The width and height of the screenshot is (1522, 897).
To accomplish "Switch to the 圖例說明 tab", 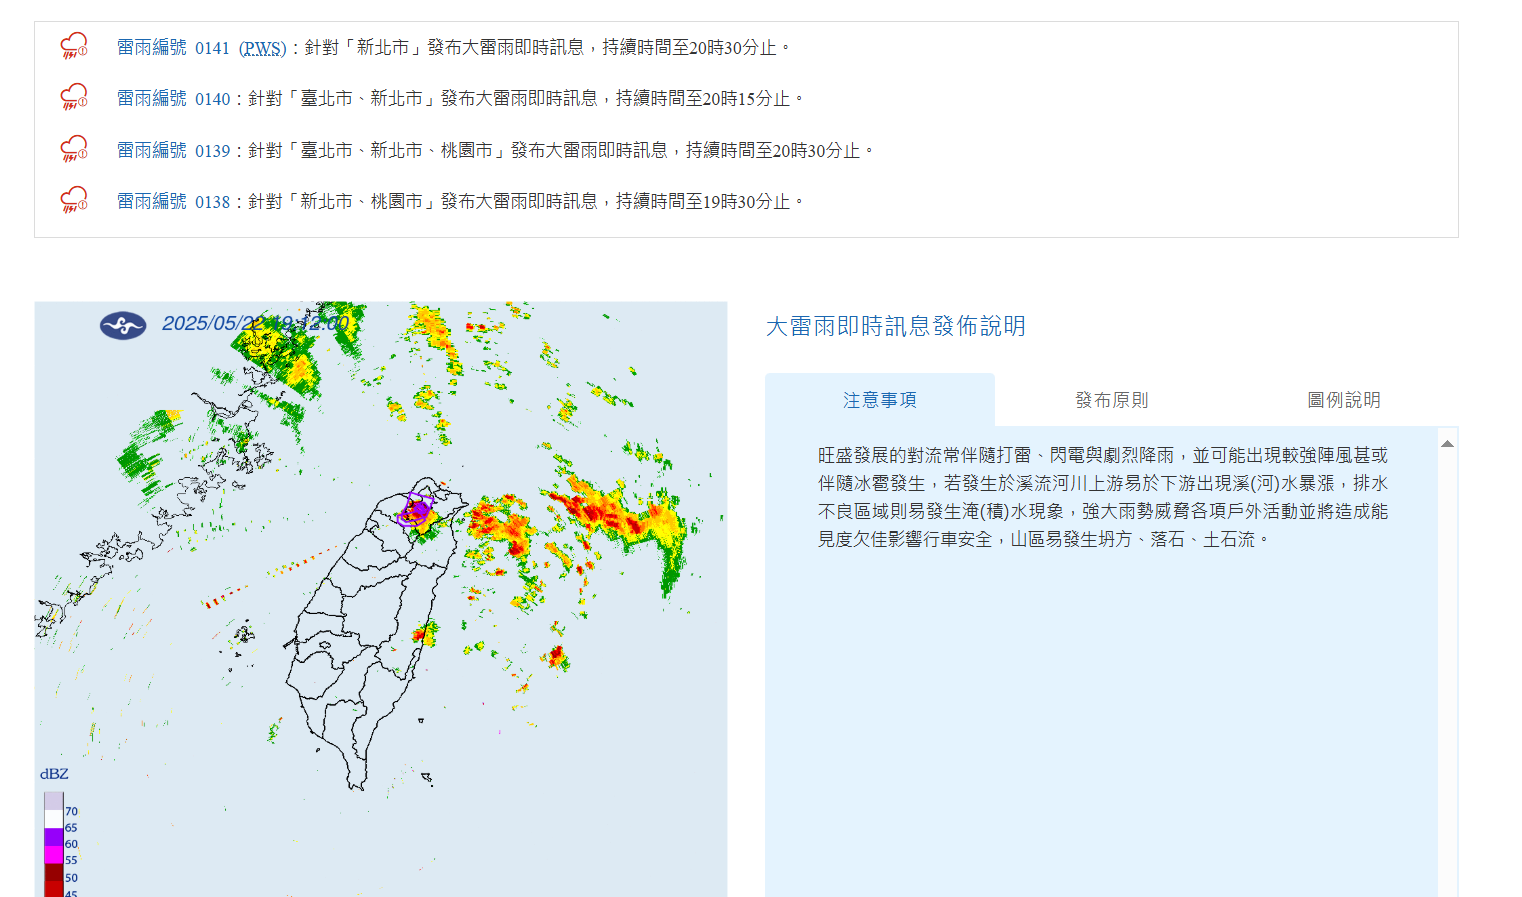I will click(1343, 400).
